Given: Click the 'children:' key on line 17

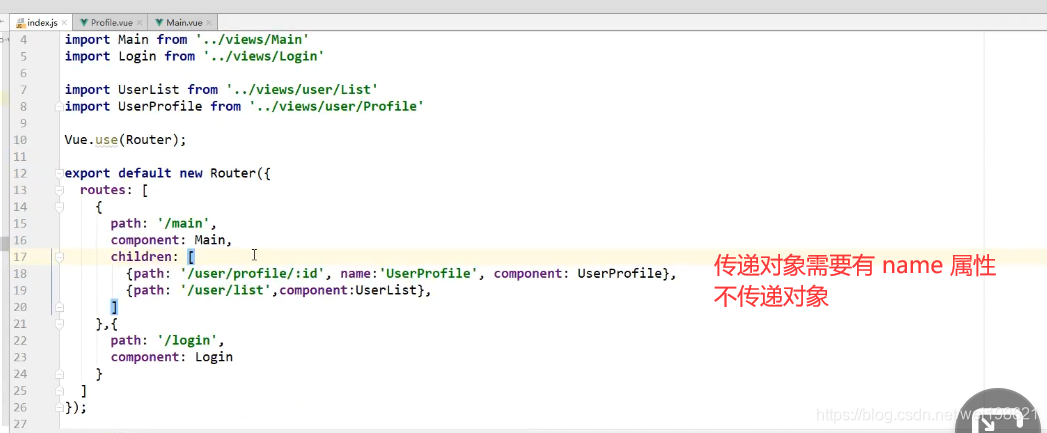Looking at the screenshot, I should click(145, 257).
